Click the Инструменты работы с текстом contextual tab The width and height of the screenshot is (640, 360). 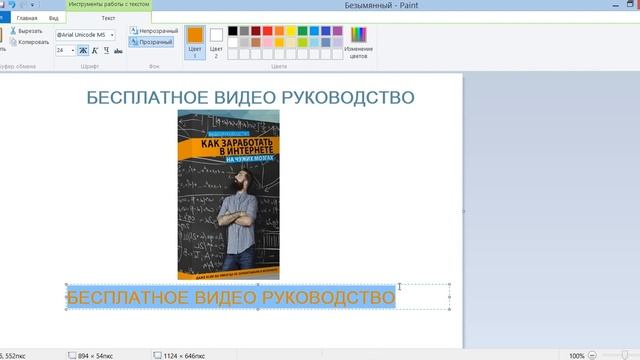[109, 4]
